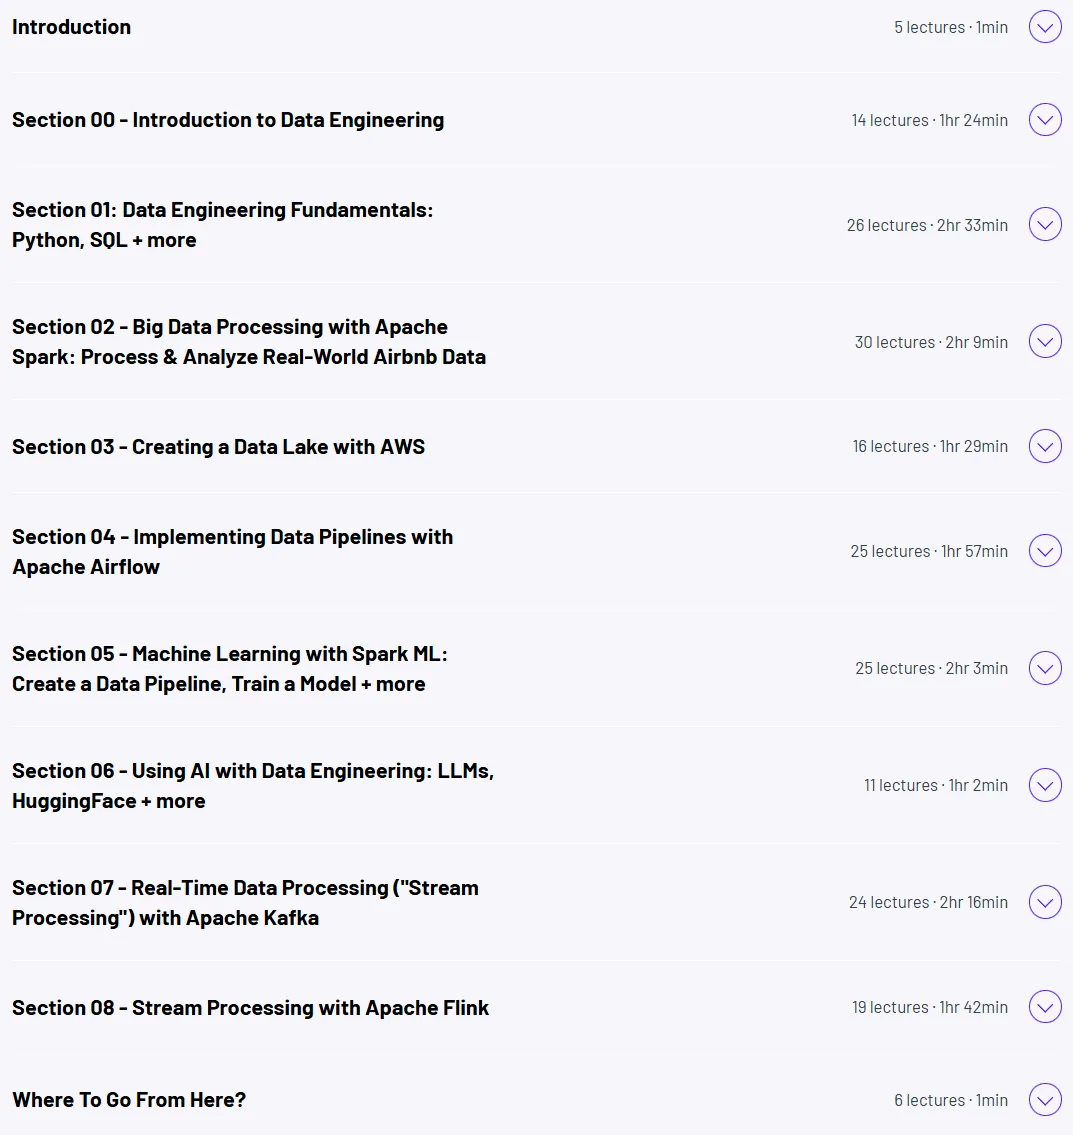Expand Where To Go From Here chevron
The width and height of the screenshot is (1073, 1135).
pyautogui.click(x=1045, y=1100)
